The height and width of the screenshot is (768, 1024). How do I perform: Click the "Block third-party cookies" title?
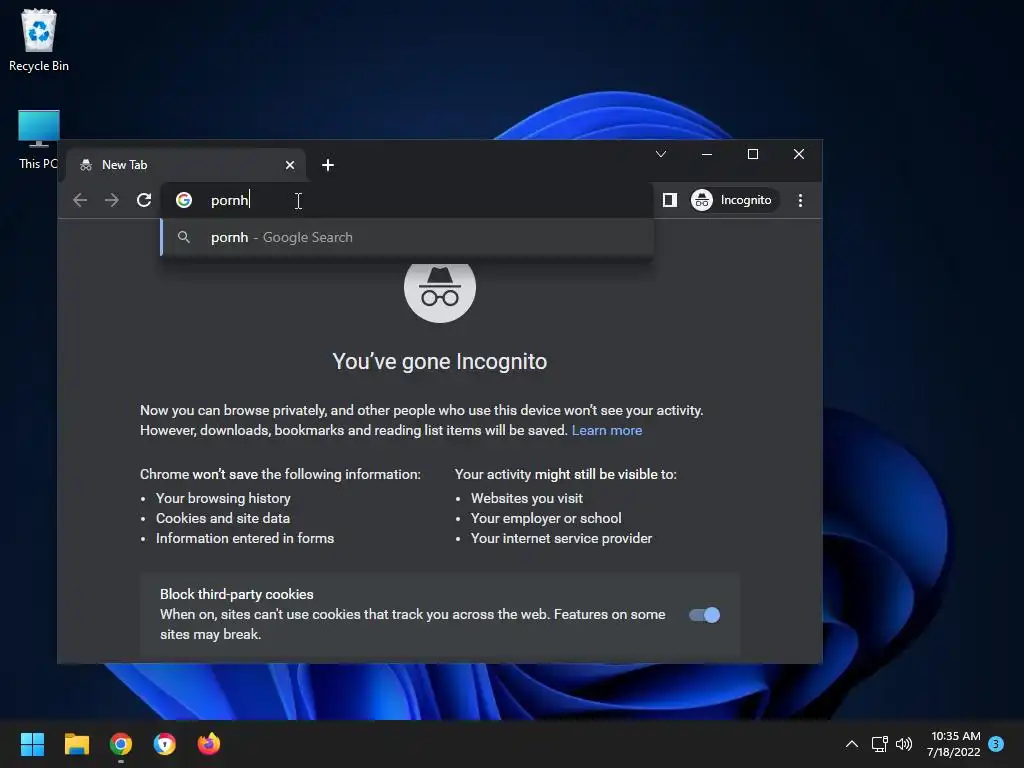click(x=236, y=594)
